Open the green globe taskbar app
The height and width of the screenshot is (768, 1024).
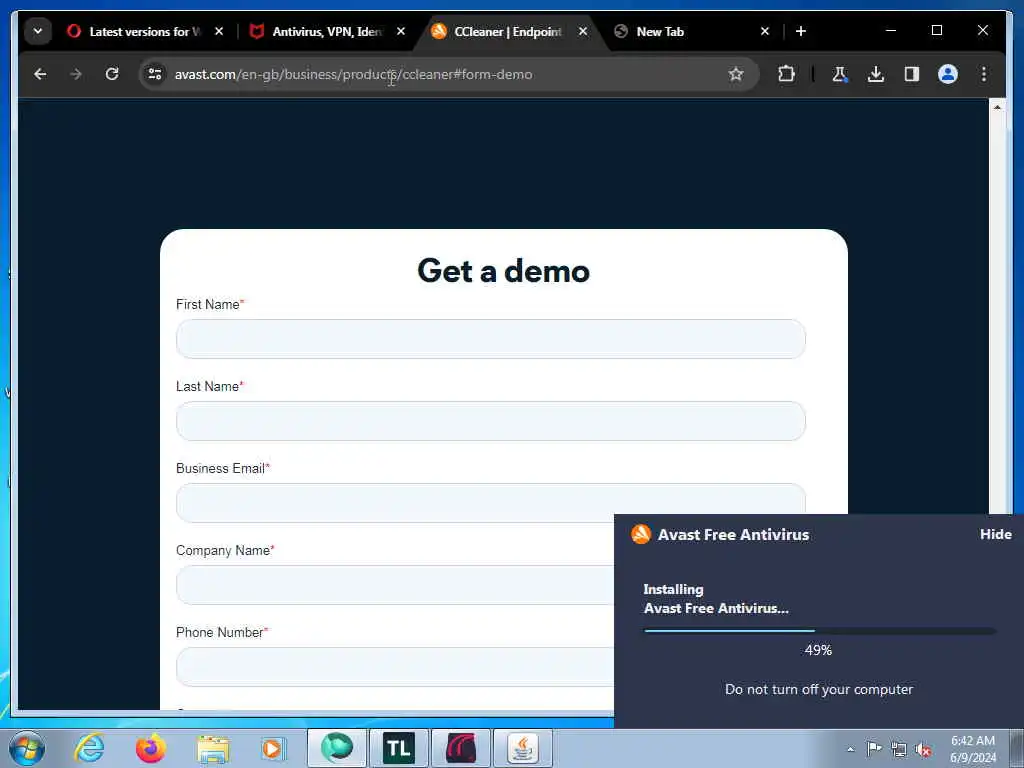(337, 748)
